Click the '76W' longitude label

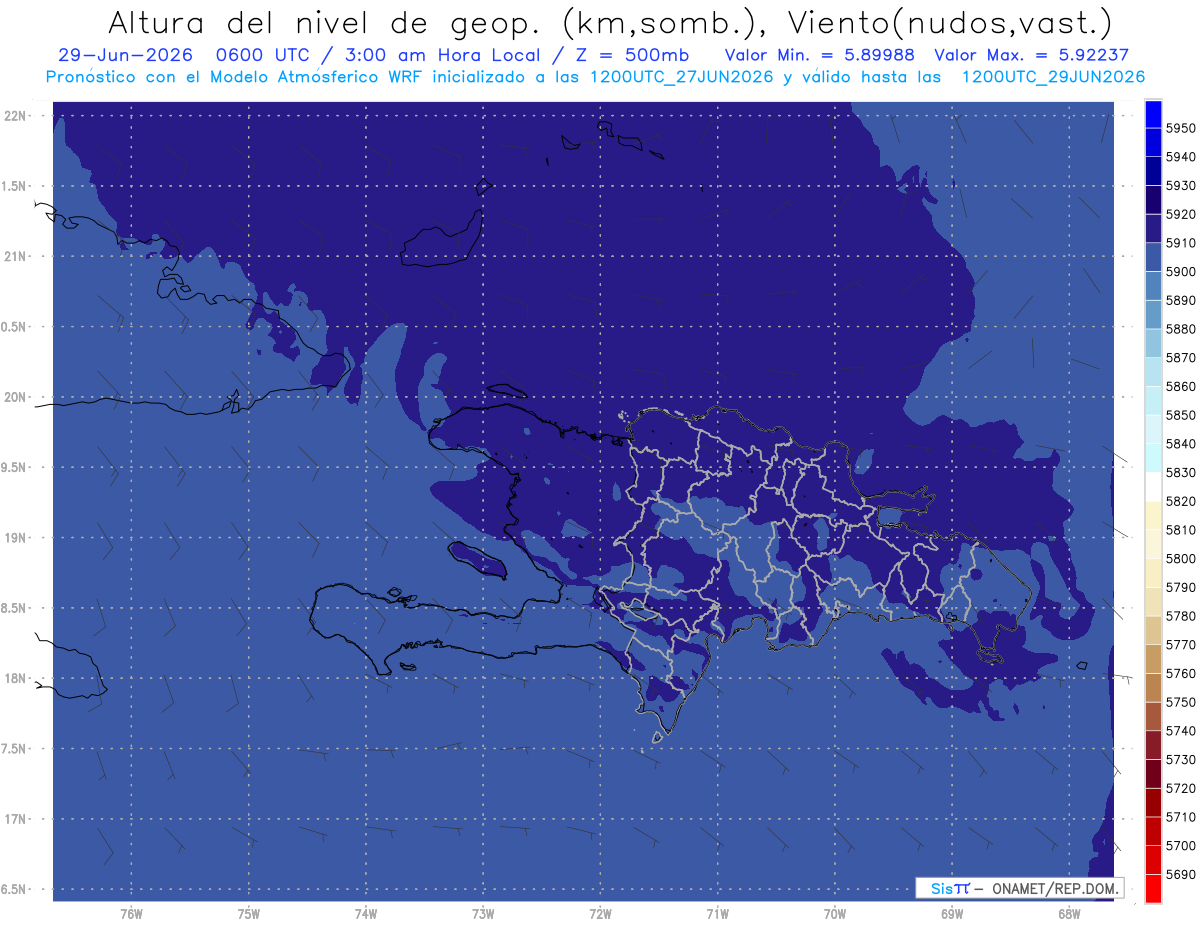point(131,913)
